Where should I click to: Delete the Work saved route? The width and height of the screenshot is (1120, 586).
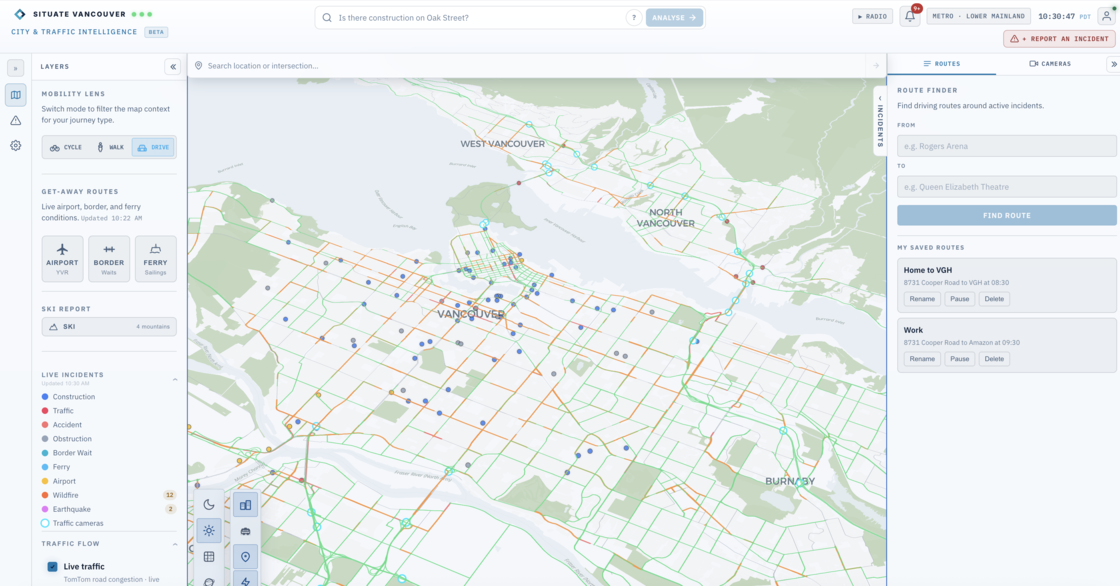[994, 359]
